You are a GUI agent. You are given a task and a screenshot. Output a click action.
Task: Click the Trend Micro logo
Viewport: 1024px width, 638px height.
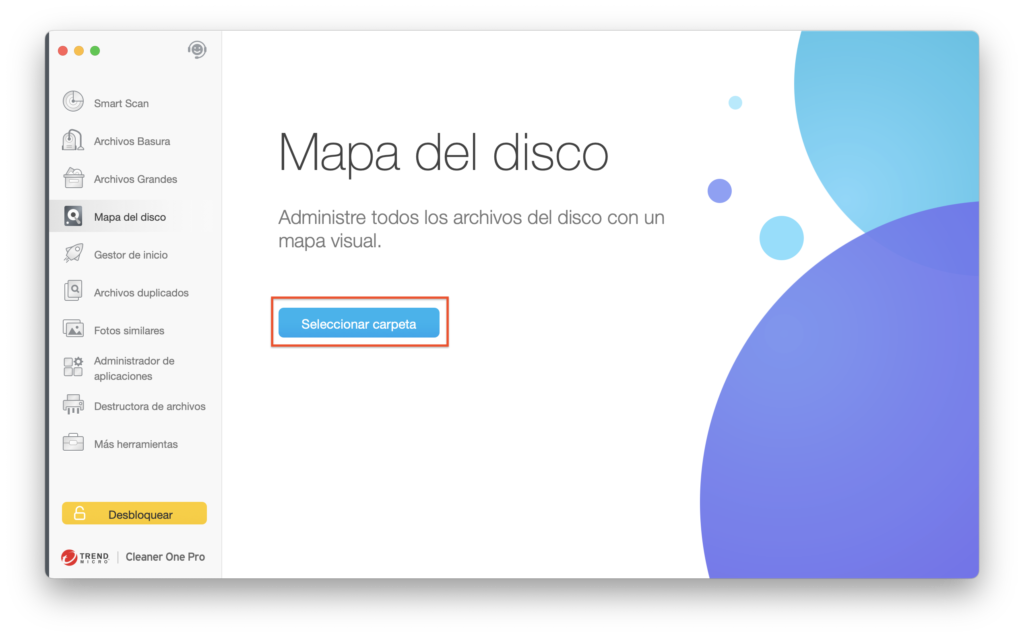(x=85, y=557)
